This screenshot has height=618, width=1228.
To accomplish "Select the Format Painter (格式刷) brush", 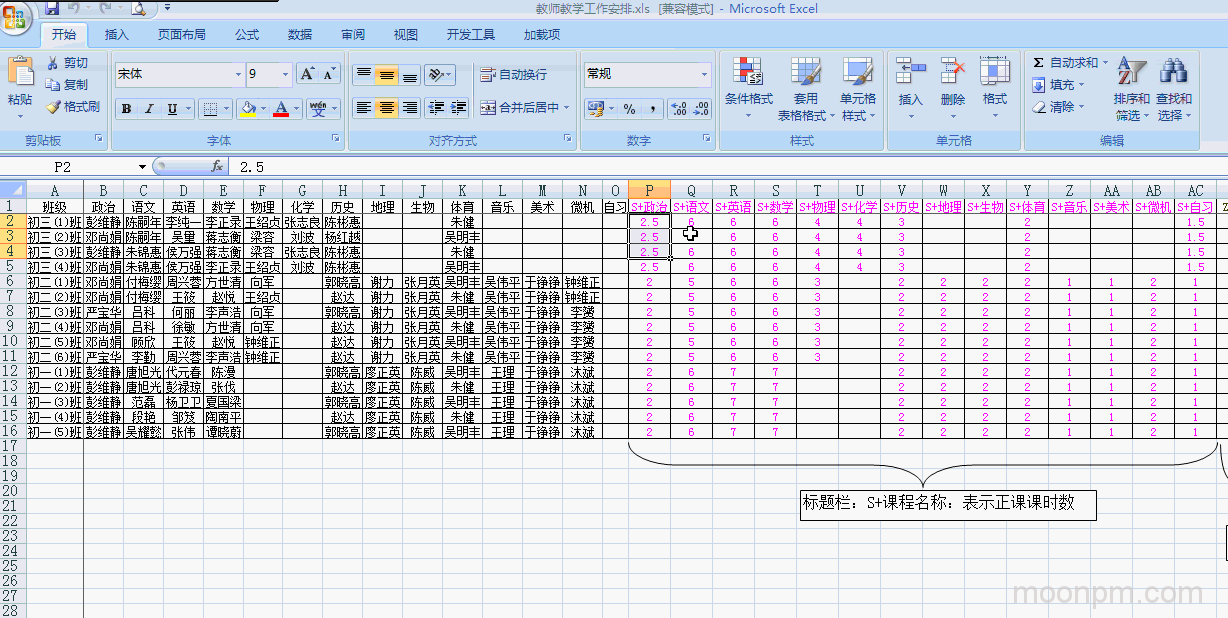I will 53,106.
